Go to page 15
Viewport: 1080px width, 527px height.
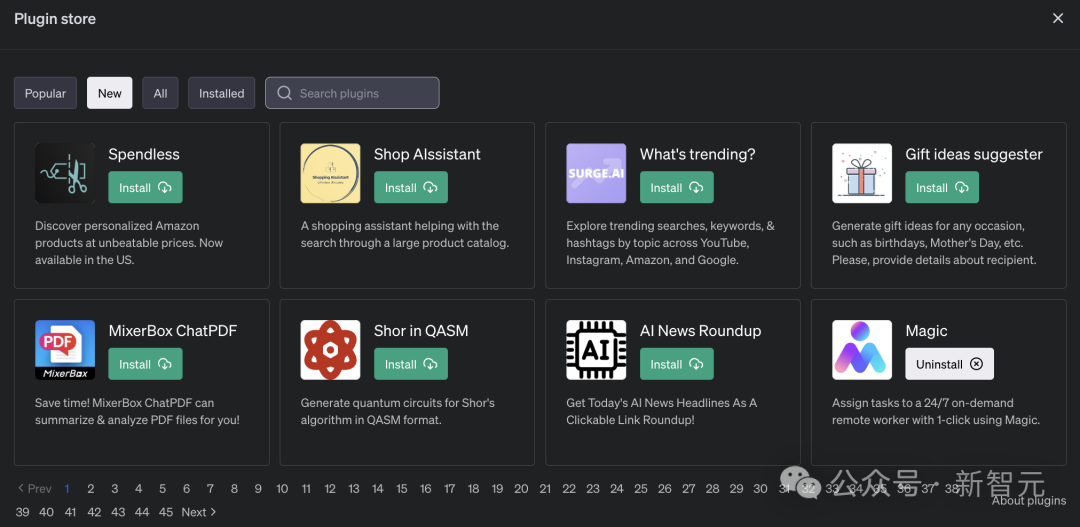[x=402, y=488]
